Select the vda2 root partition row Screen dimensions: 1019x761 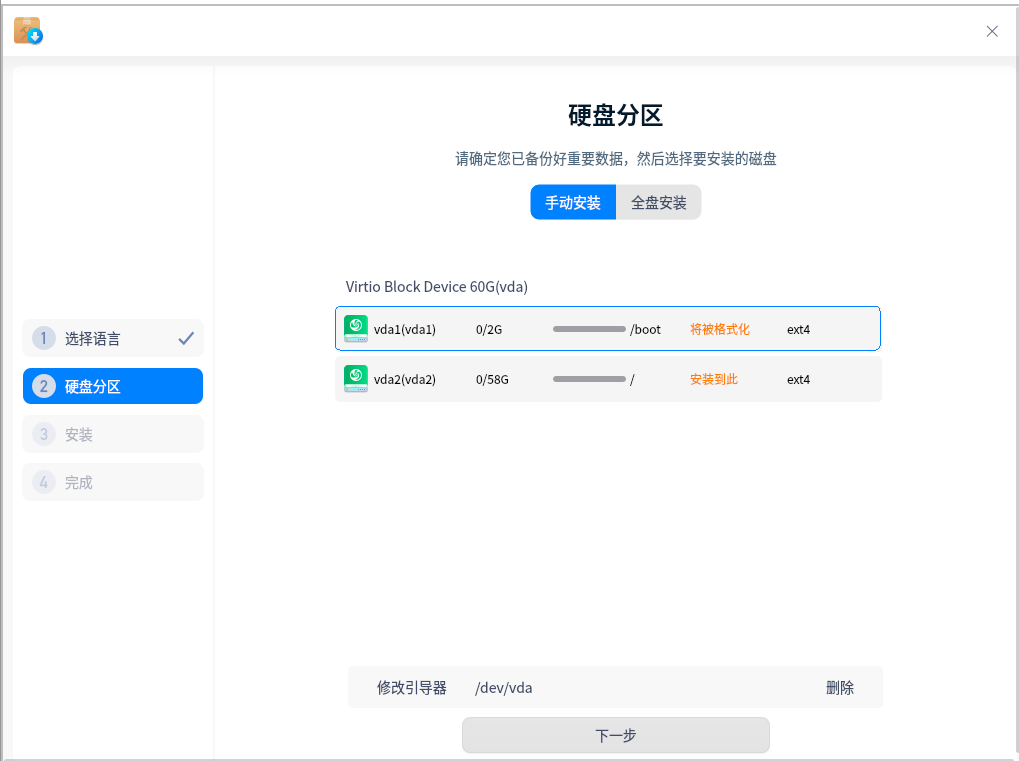tap(607, 380)
